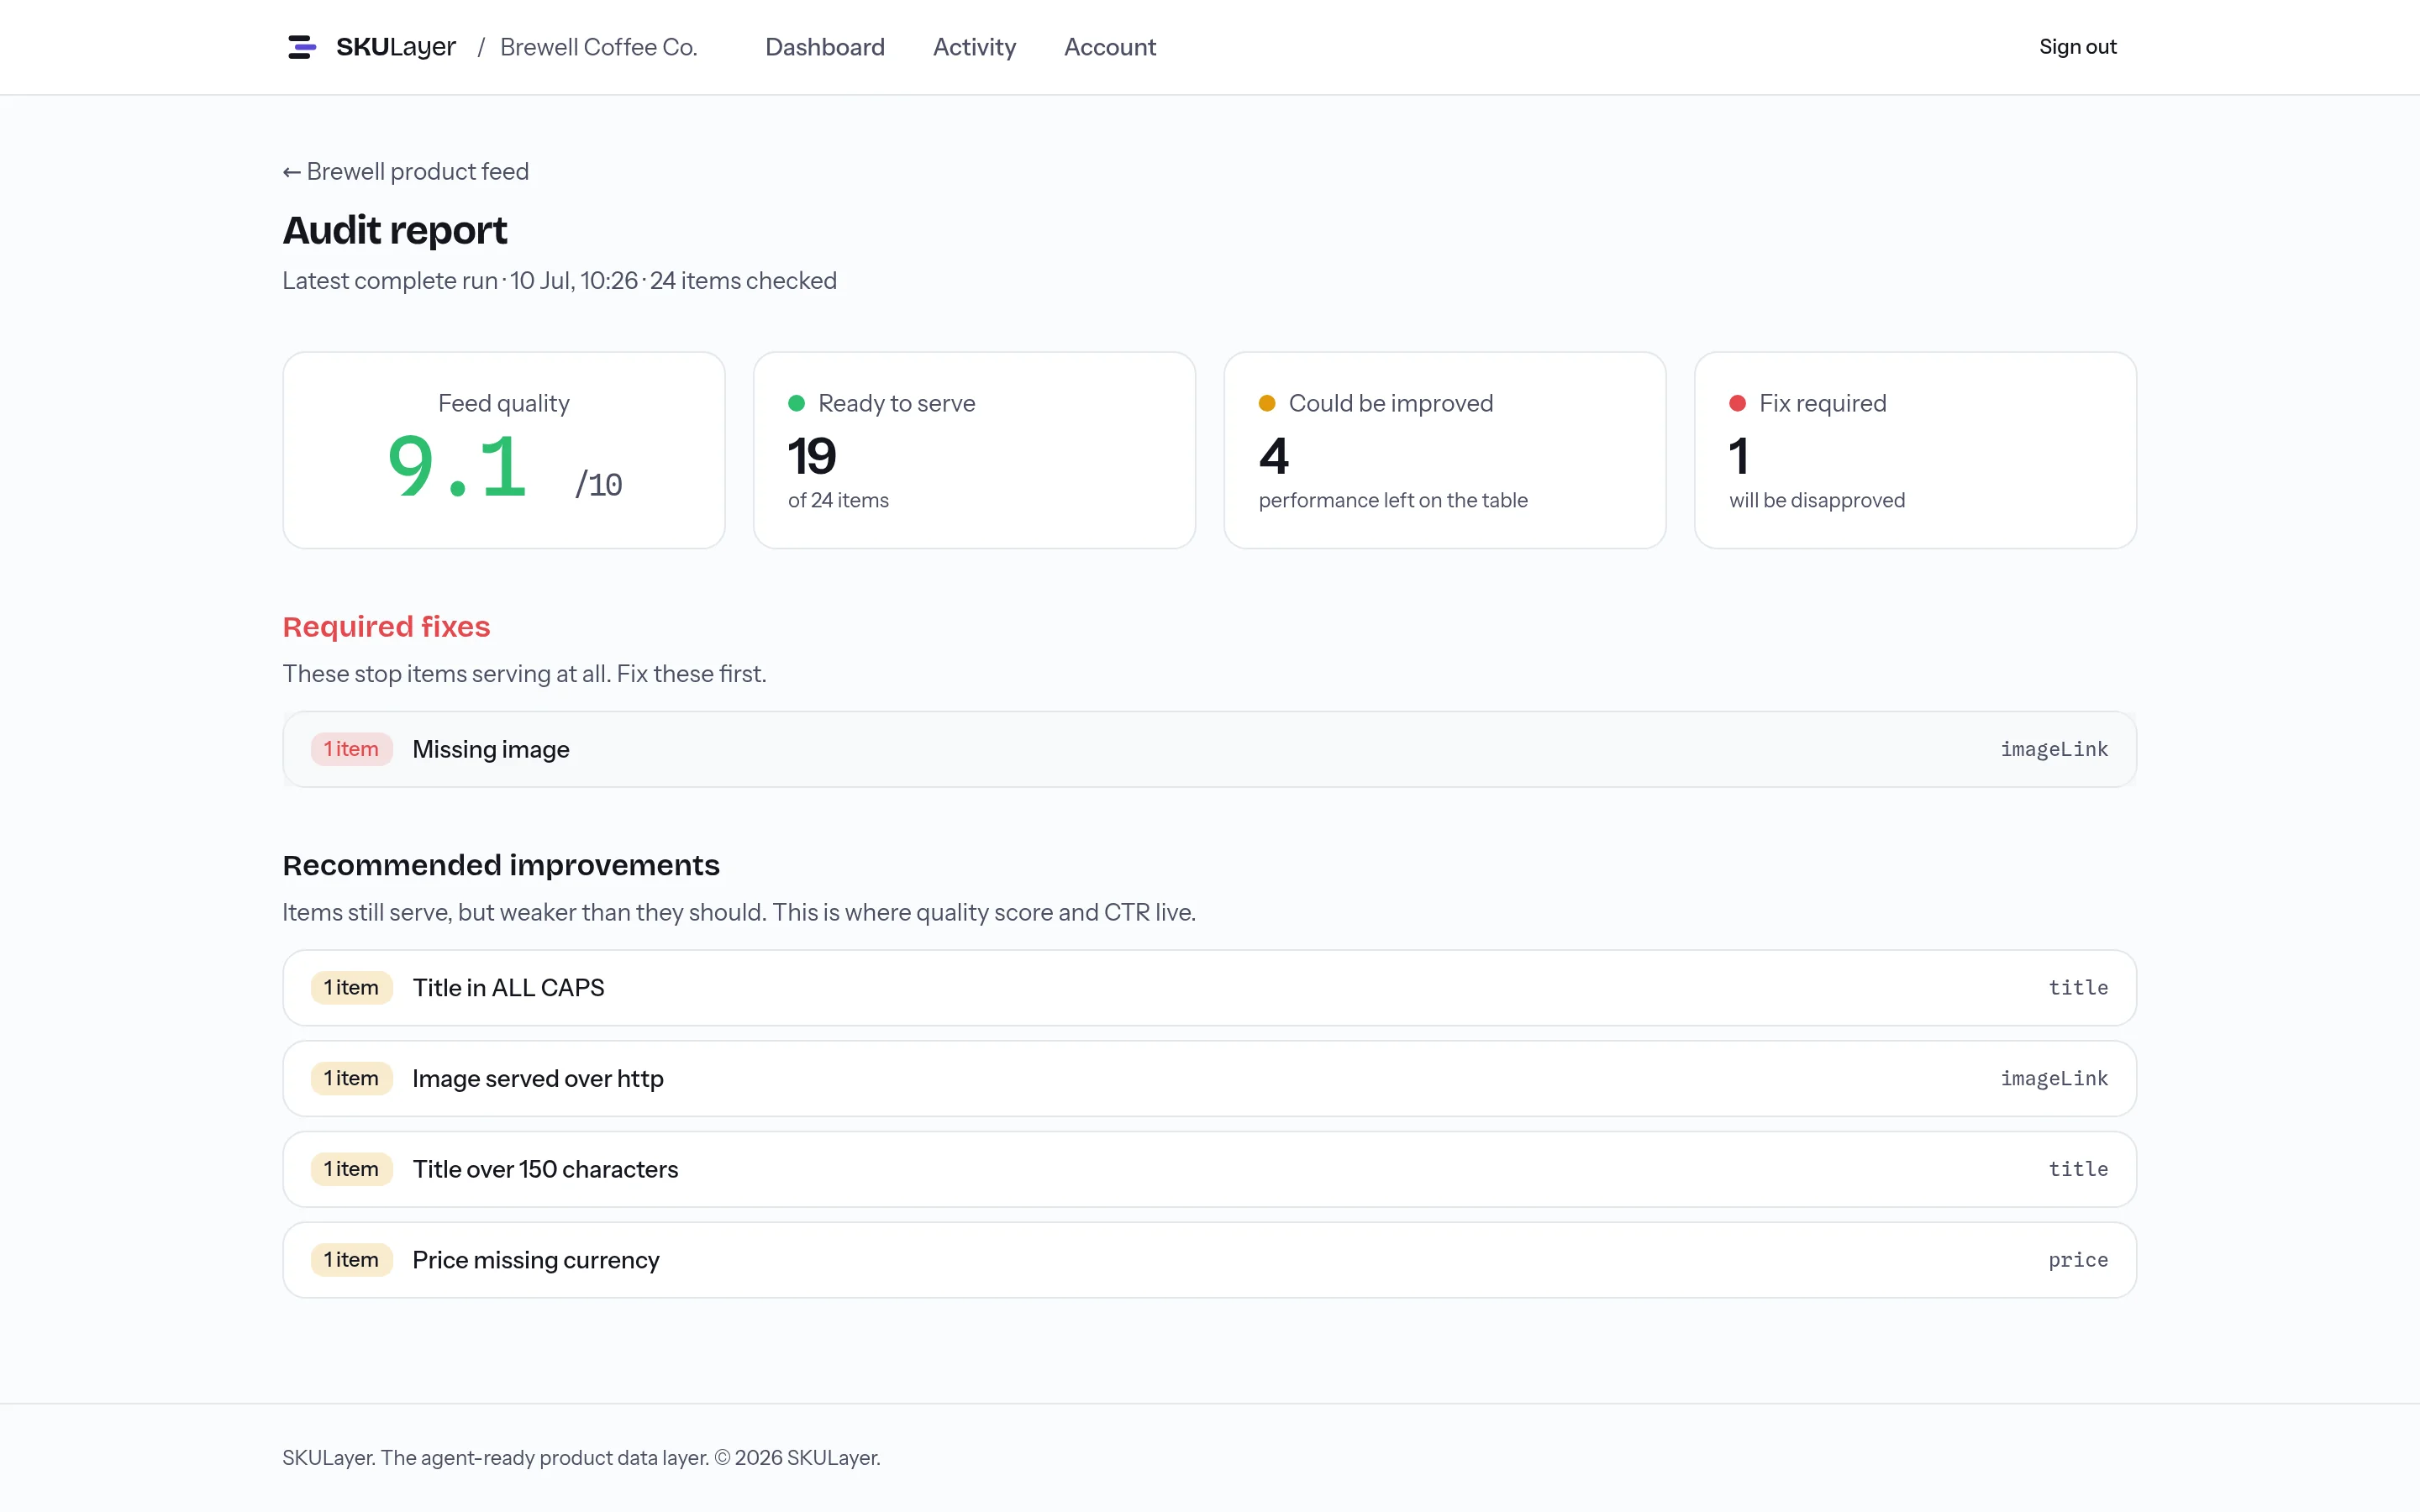
Task: Click the 'performance left on the table' caption
Action: pos(1393,500)
